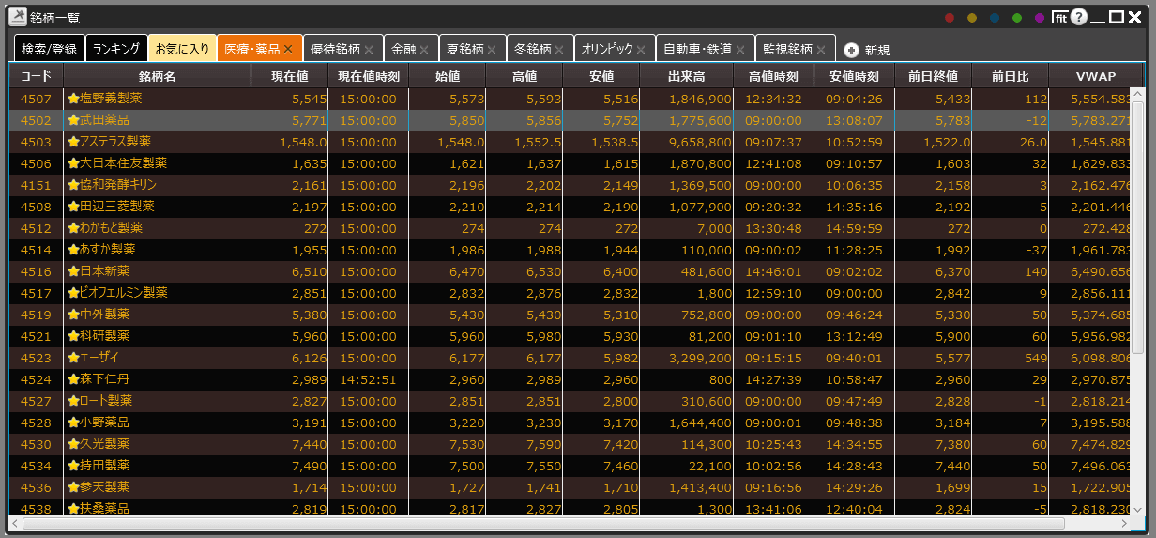The image size is (1156, 538).
Task: Sort by the 銘柄名 column header
Action: coord(157,75)
